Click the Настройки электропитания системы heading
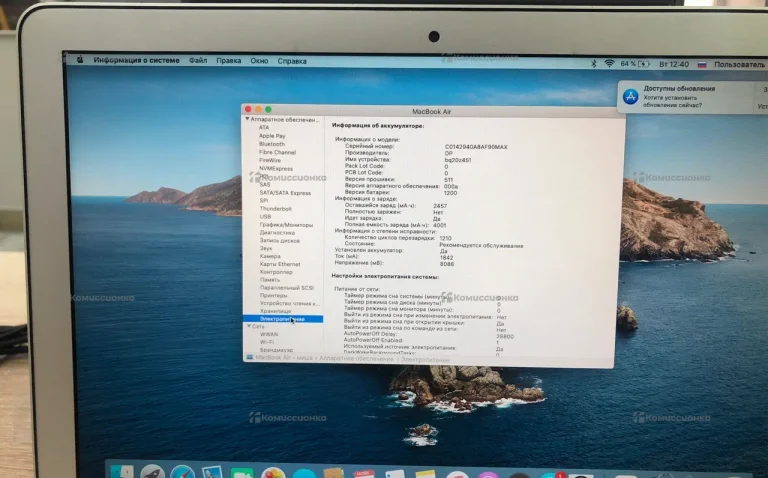This screenshot has height=478, width=768. tap(385, 277)
